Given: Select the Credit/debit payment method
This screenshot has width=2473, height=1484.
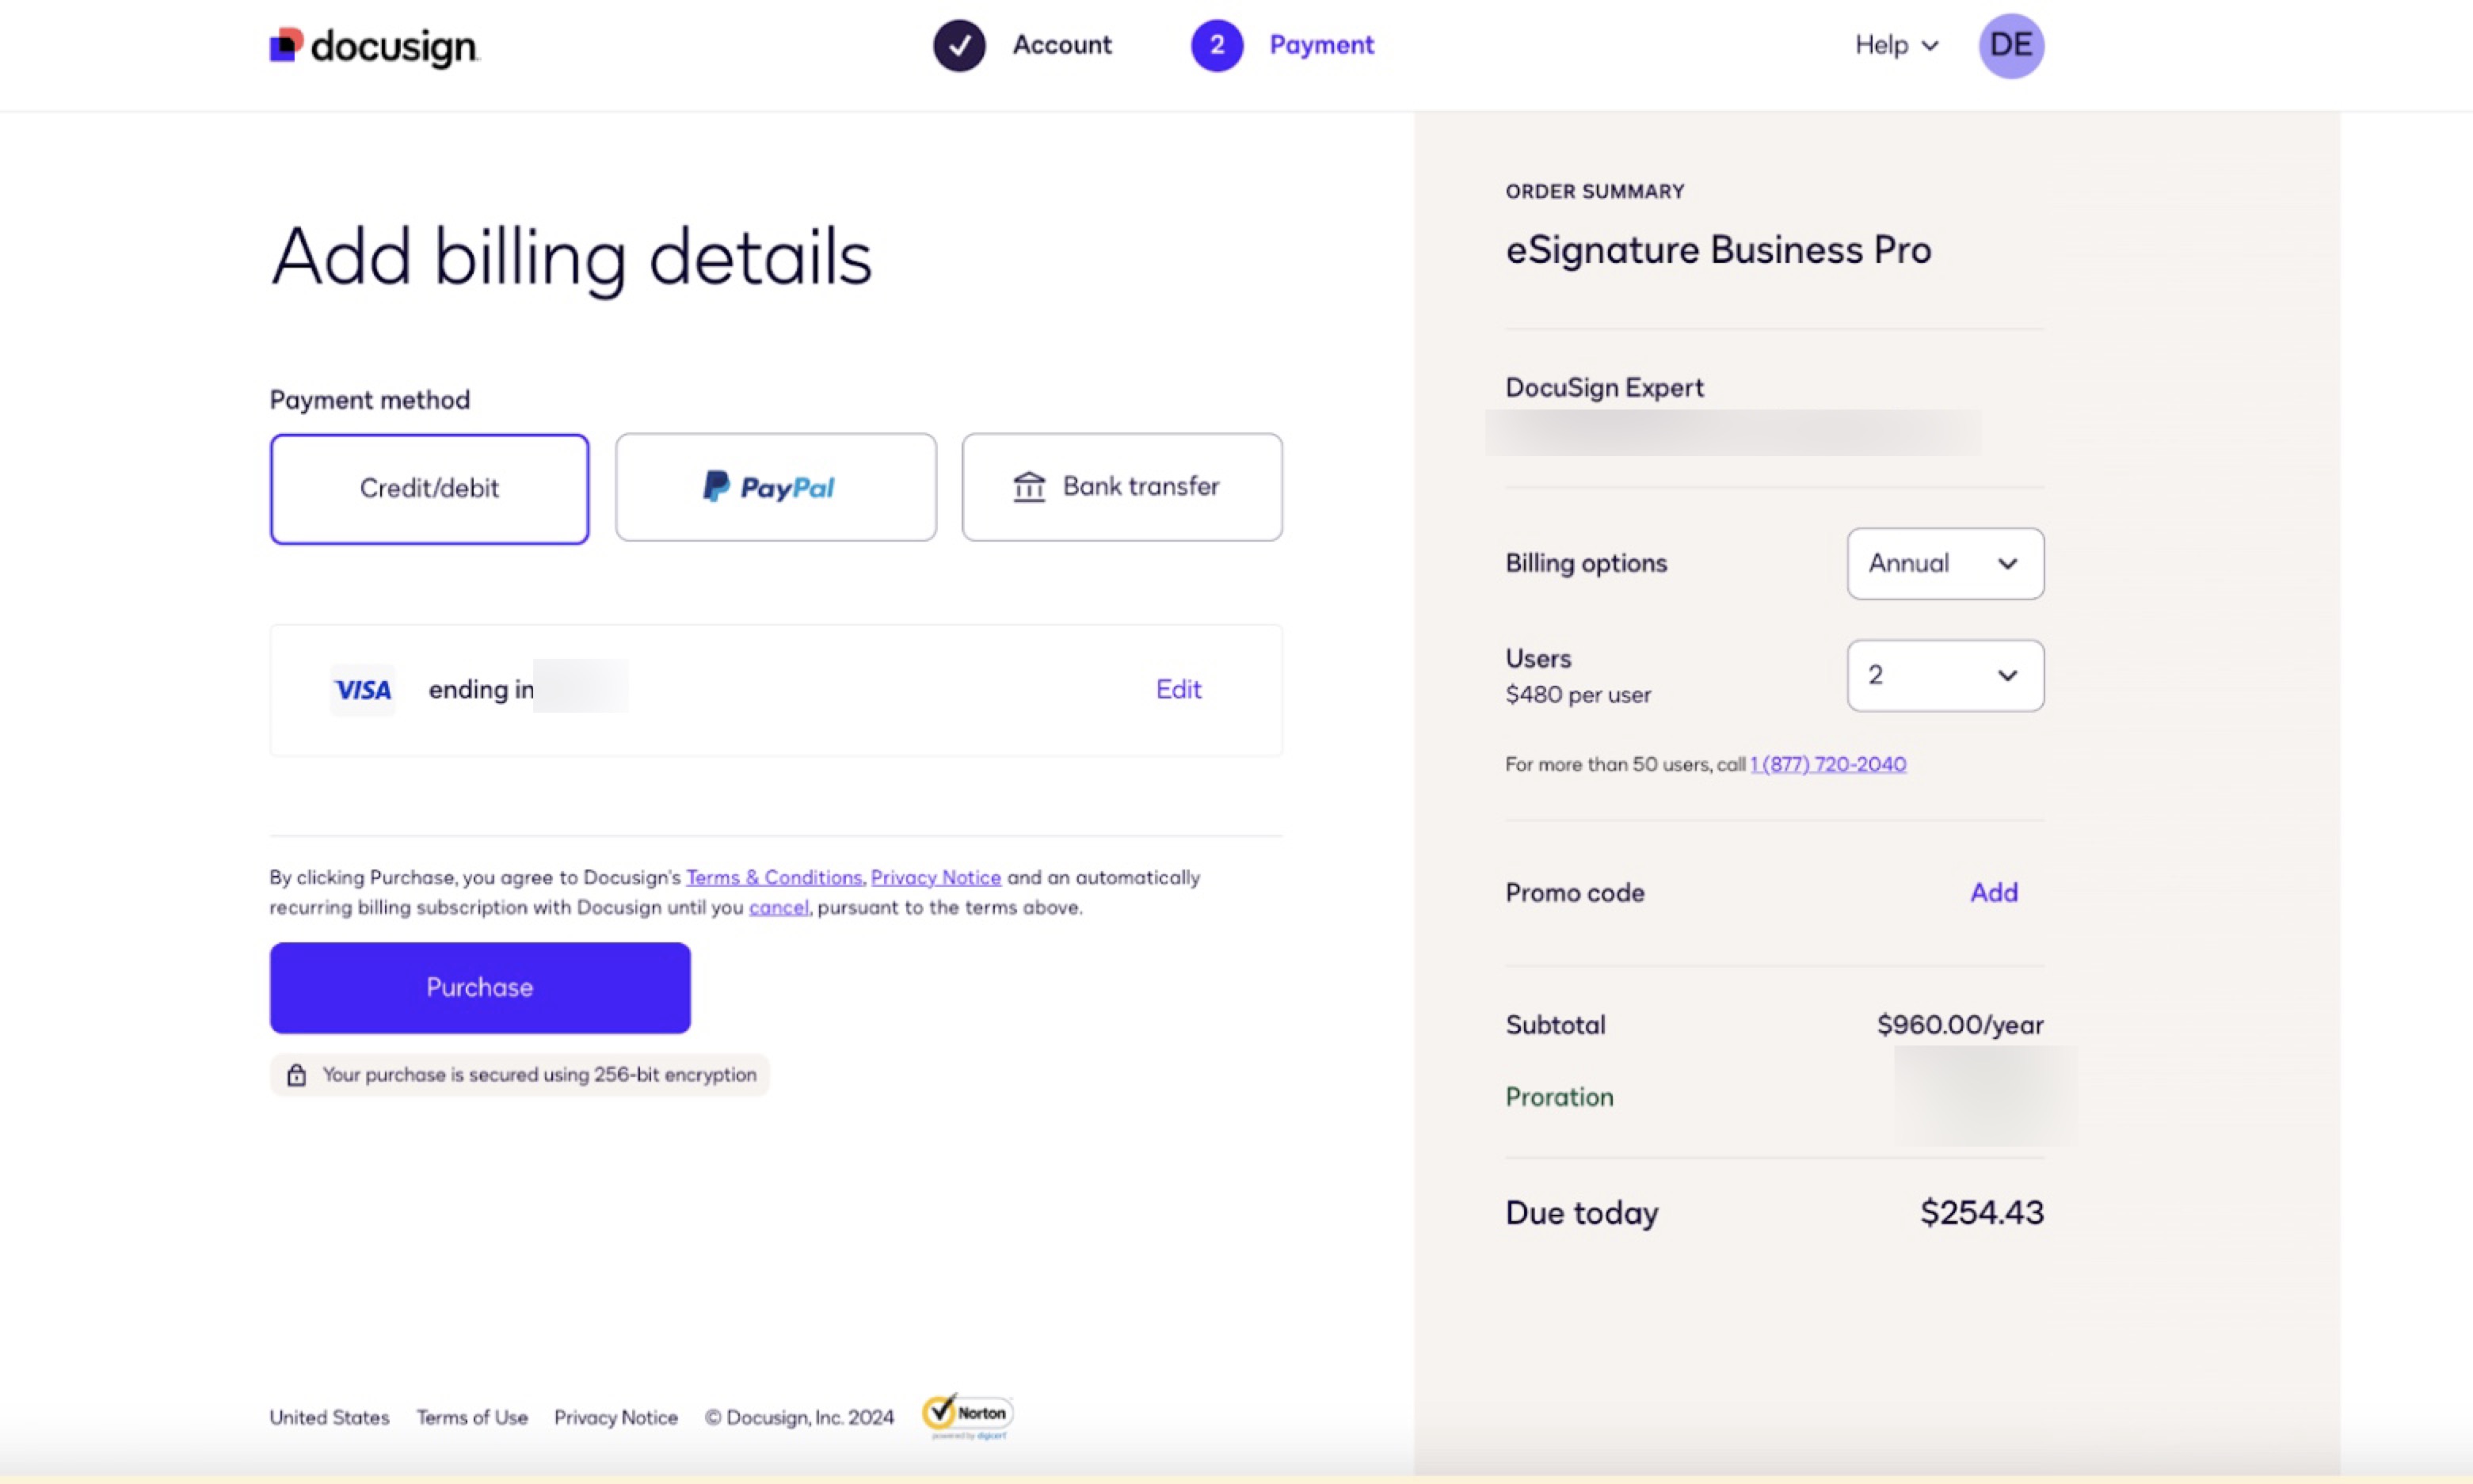Looking at the screenshot, I should click(x=428, y=489).
